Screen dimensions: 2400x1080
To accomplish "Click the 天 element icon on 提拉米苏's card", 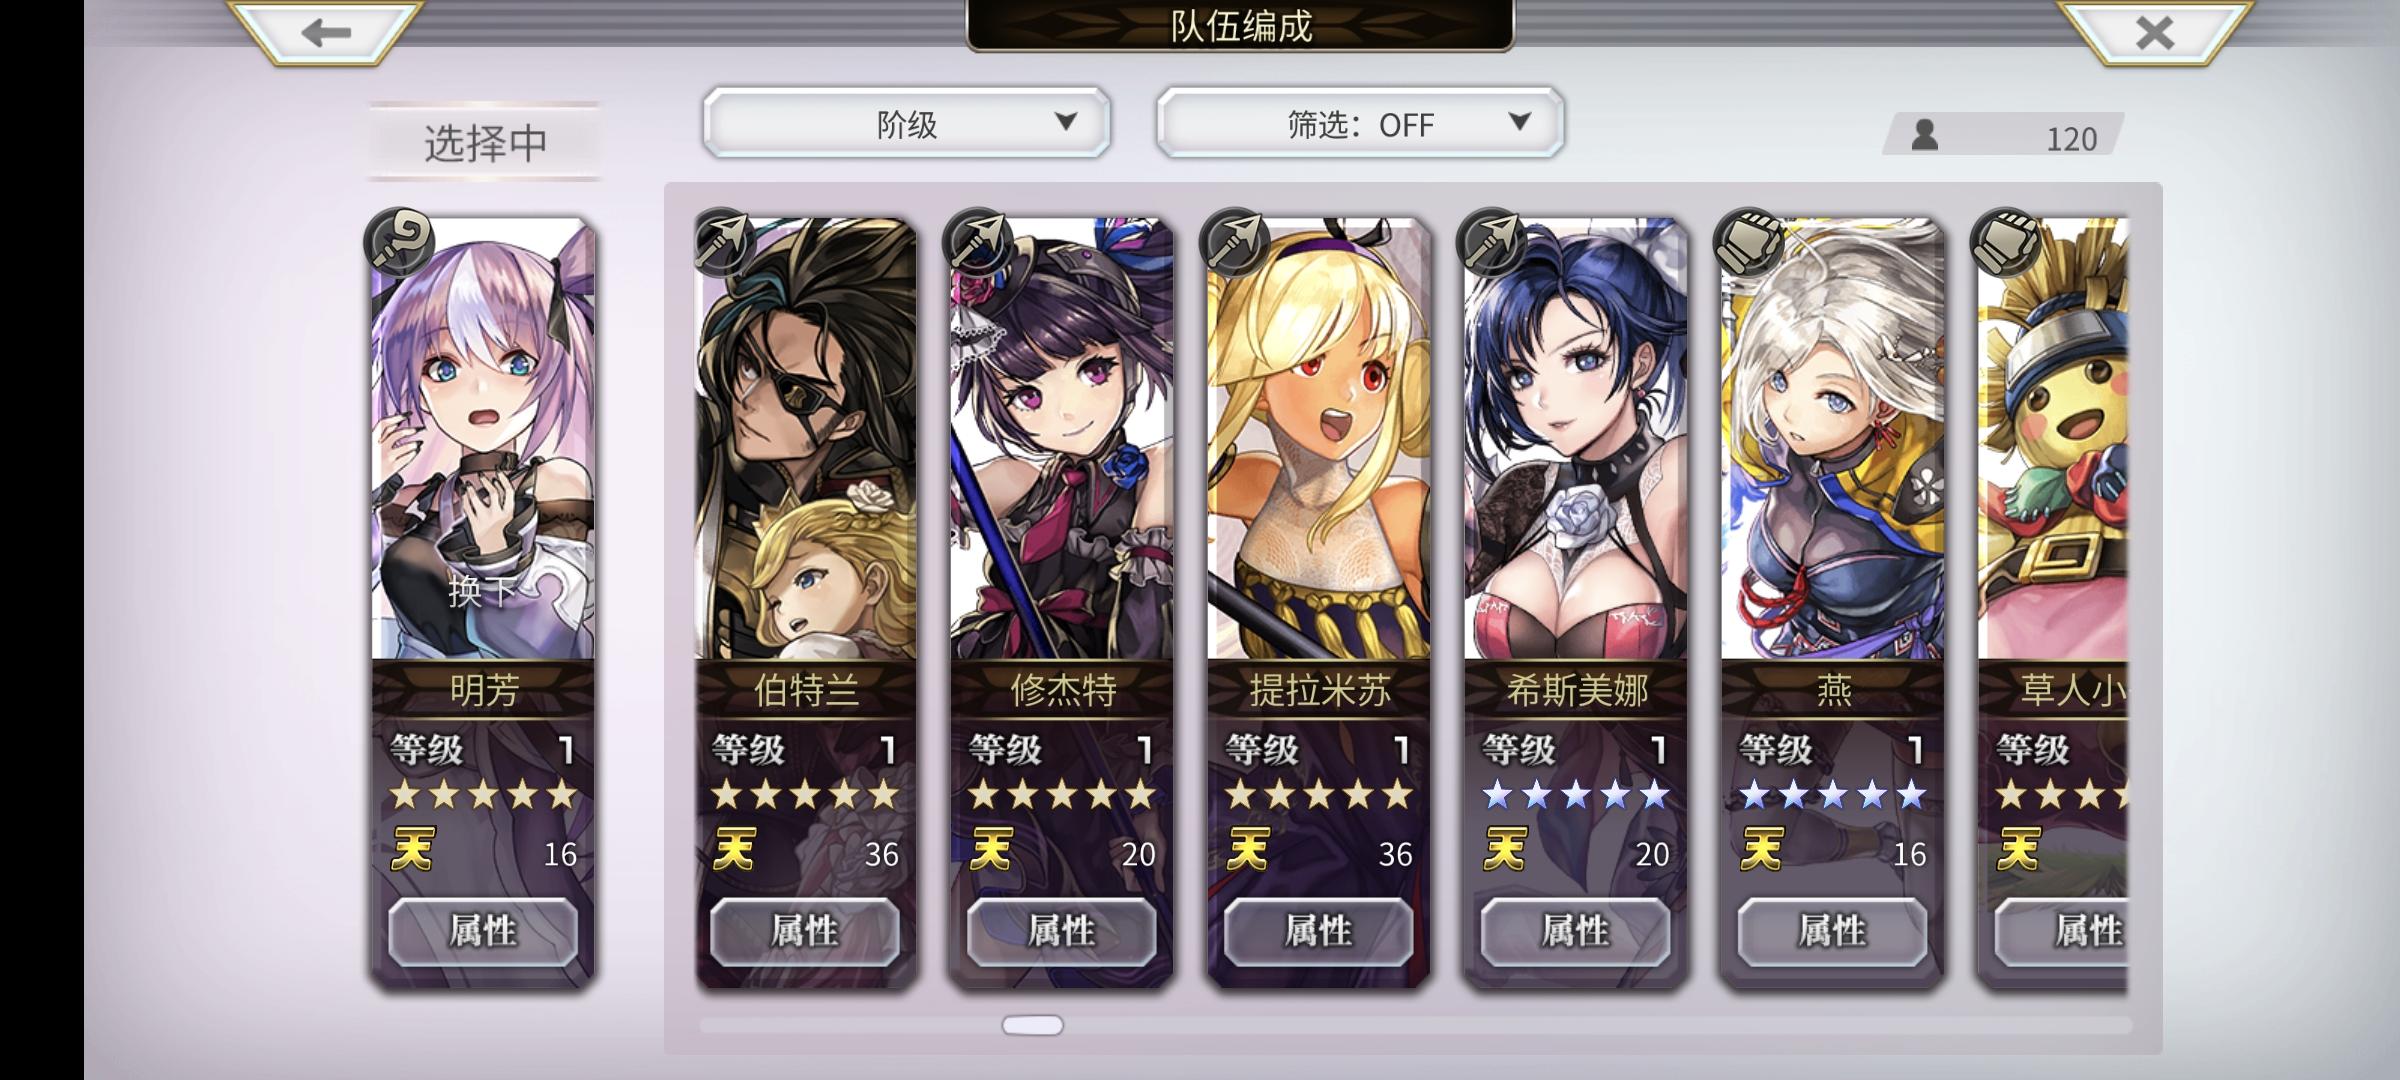I will click(x=1248, y=851).
